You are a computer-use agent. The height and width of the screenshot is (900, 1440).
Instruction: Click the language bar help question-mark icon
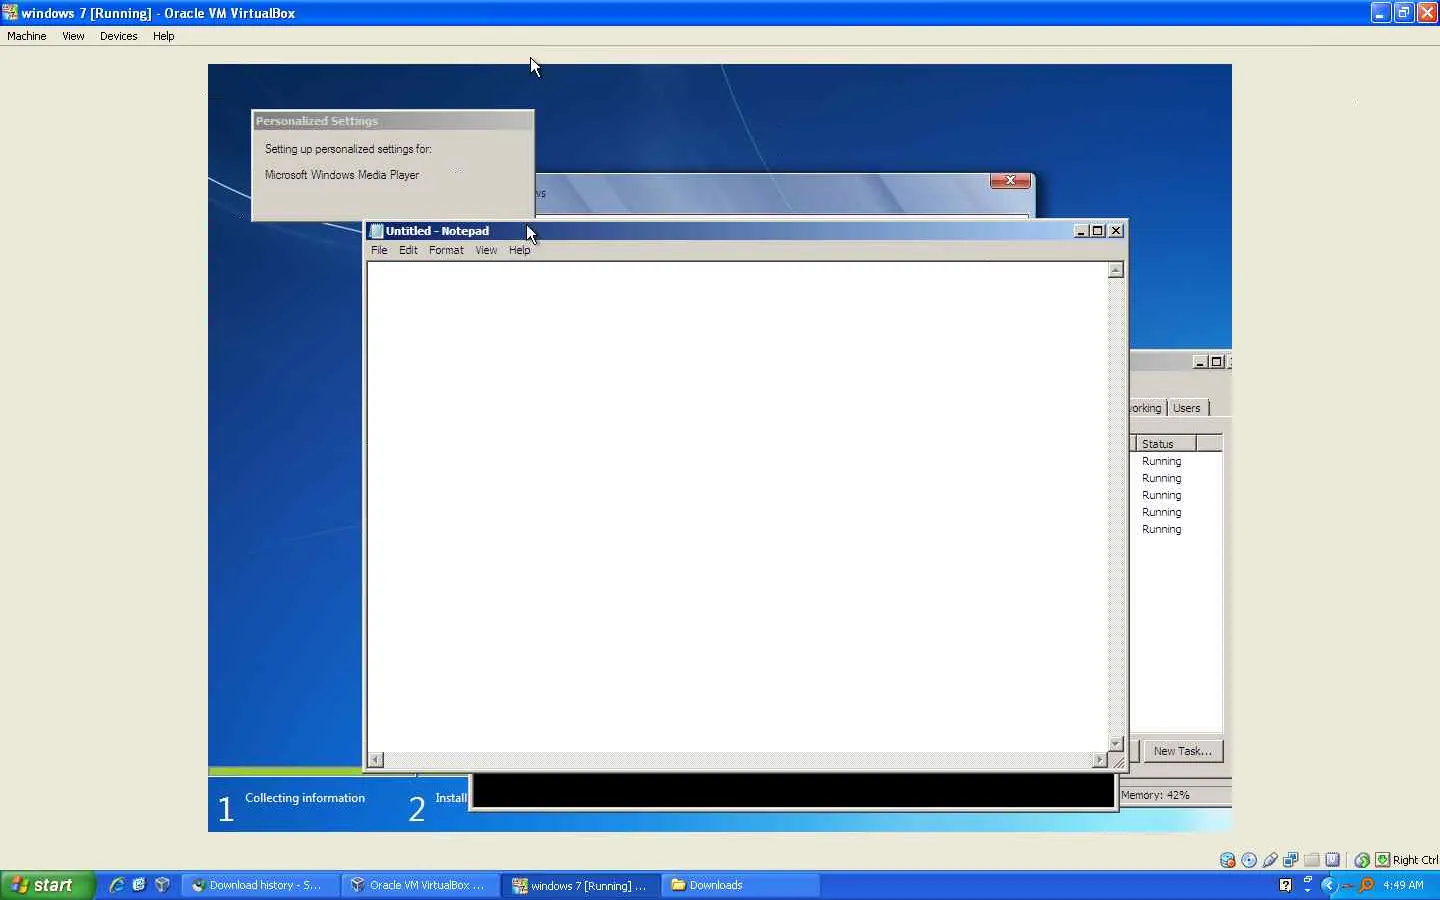click(x=1285, y=885)
